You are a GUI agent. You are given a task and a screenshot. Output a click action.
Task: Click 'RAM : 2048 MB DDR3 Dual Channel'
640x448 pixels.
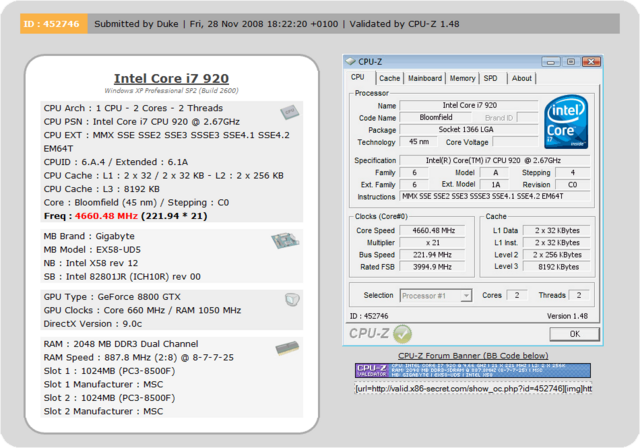(x=121, y=344)
